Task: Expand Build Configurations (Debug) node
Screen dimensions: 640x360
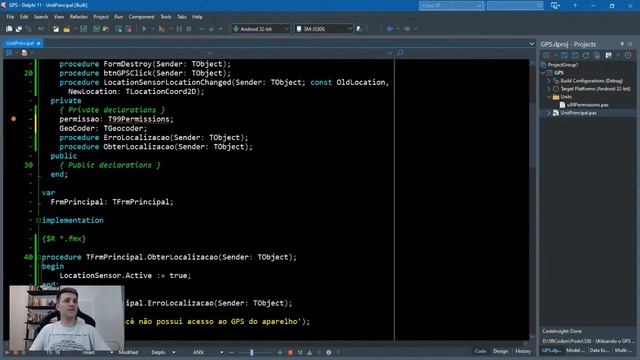Action: [549, 81]
